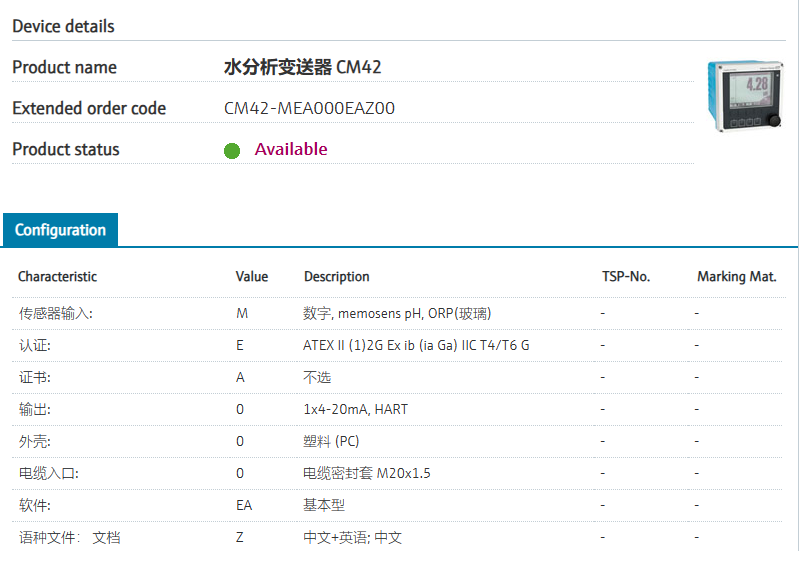Select the 语种文件 文档 row
This screenshot has width=801, height=562.
[398, 537]
